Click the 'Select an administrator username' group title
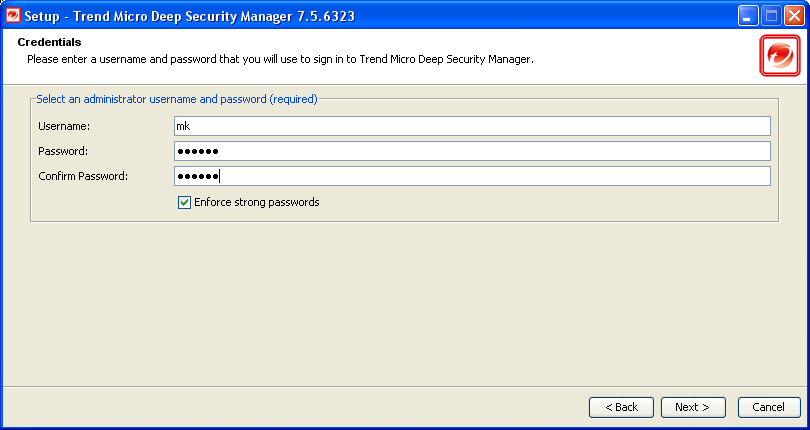This screenshot has height=430, width=810. pyautogui.click(x=176, y=99)
